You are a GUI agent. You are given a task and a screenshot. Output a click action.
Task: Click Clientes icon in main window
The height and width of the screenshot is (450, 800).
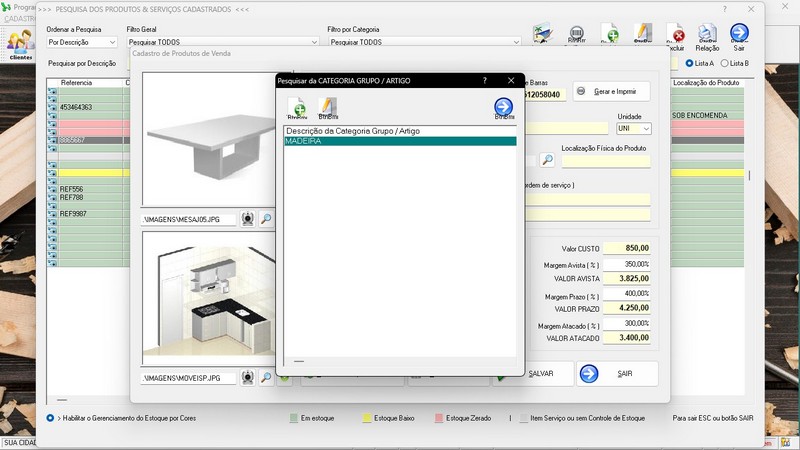coord(20,45)
